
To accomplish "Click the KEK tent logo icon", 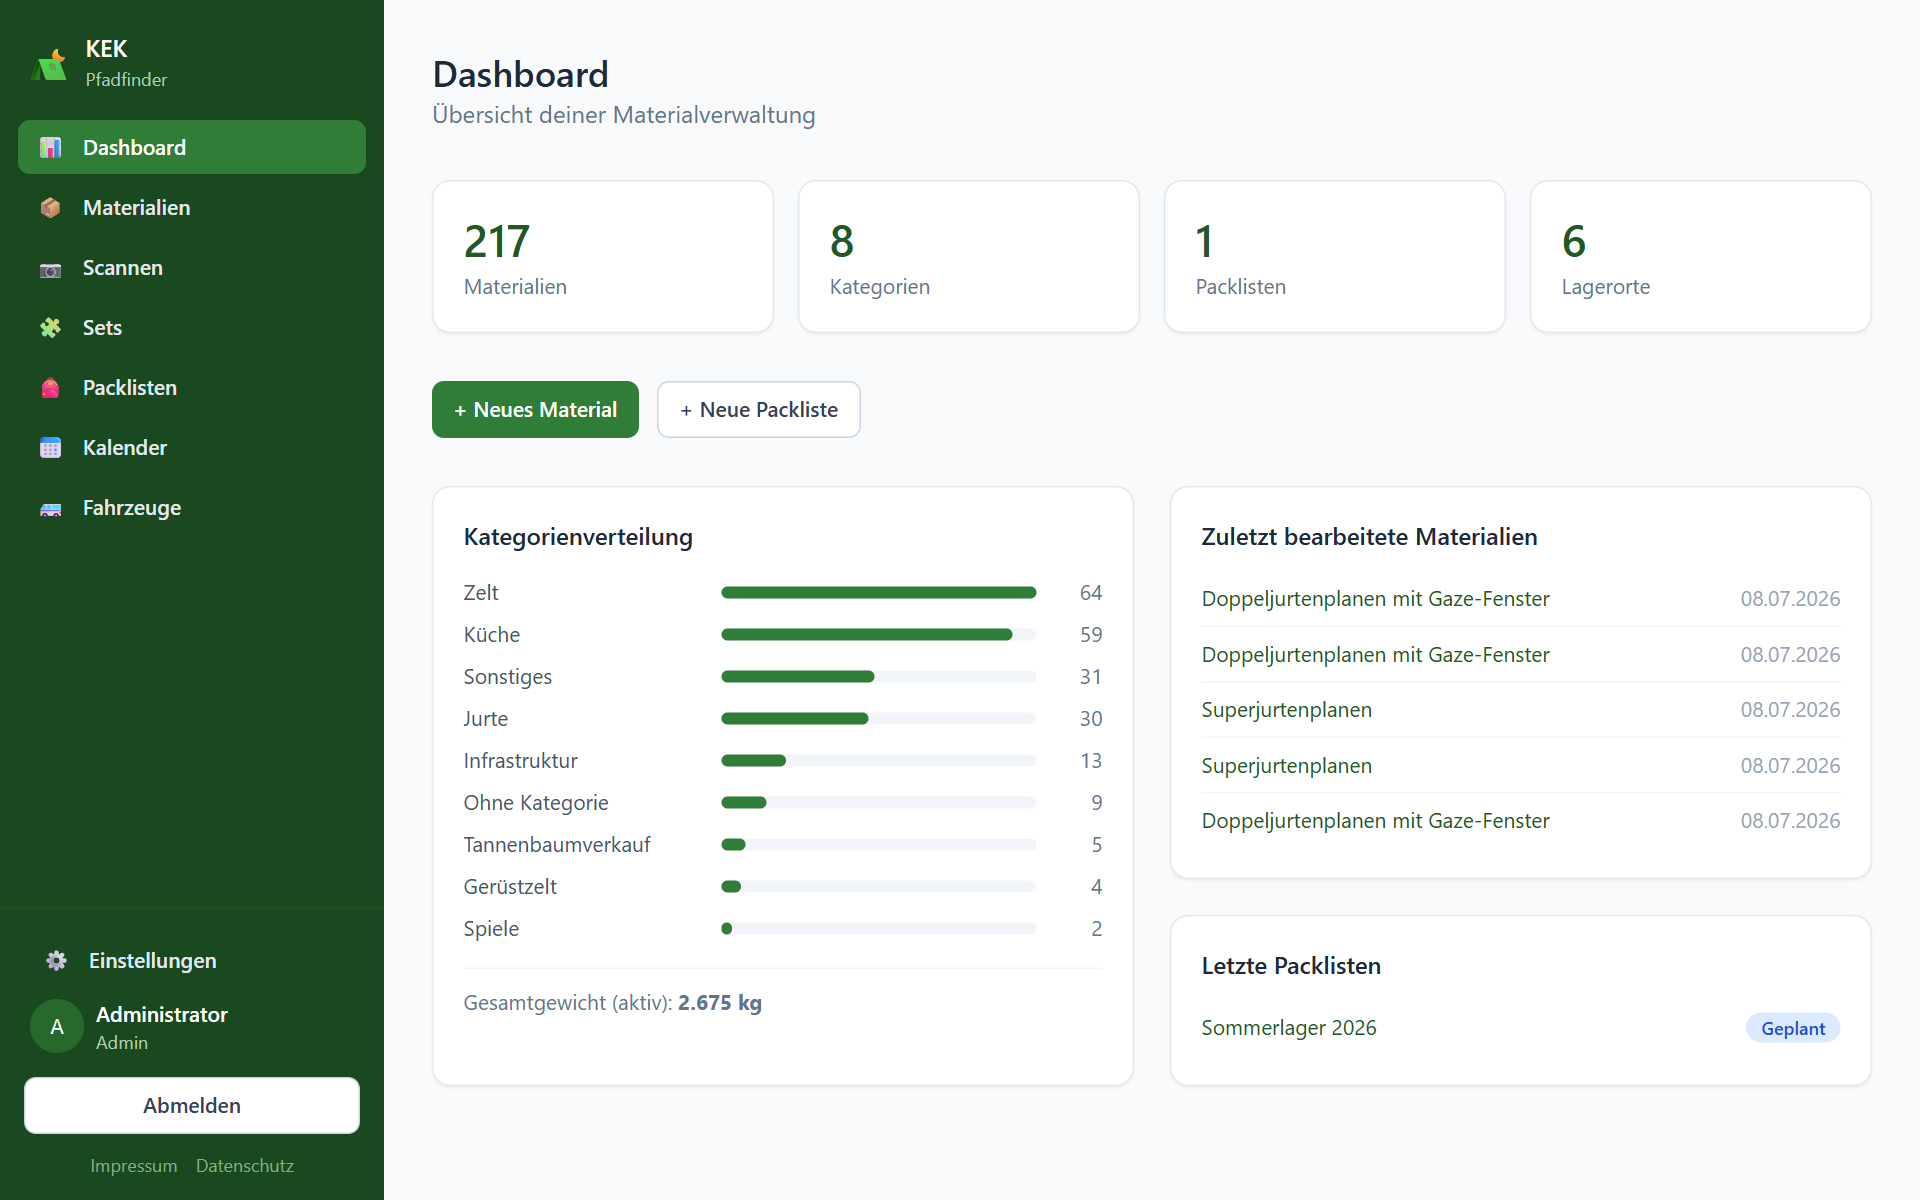I will [x=49, y=64].
